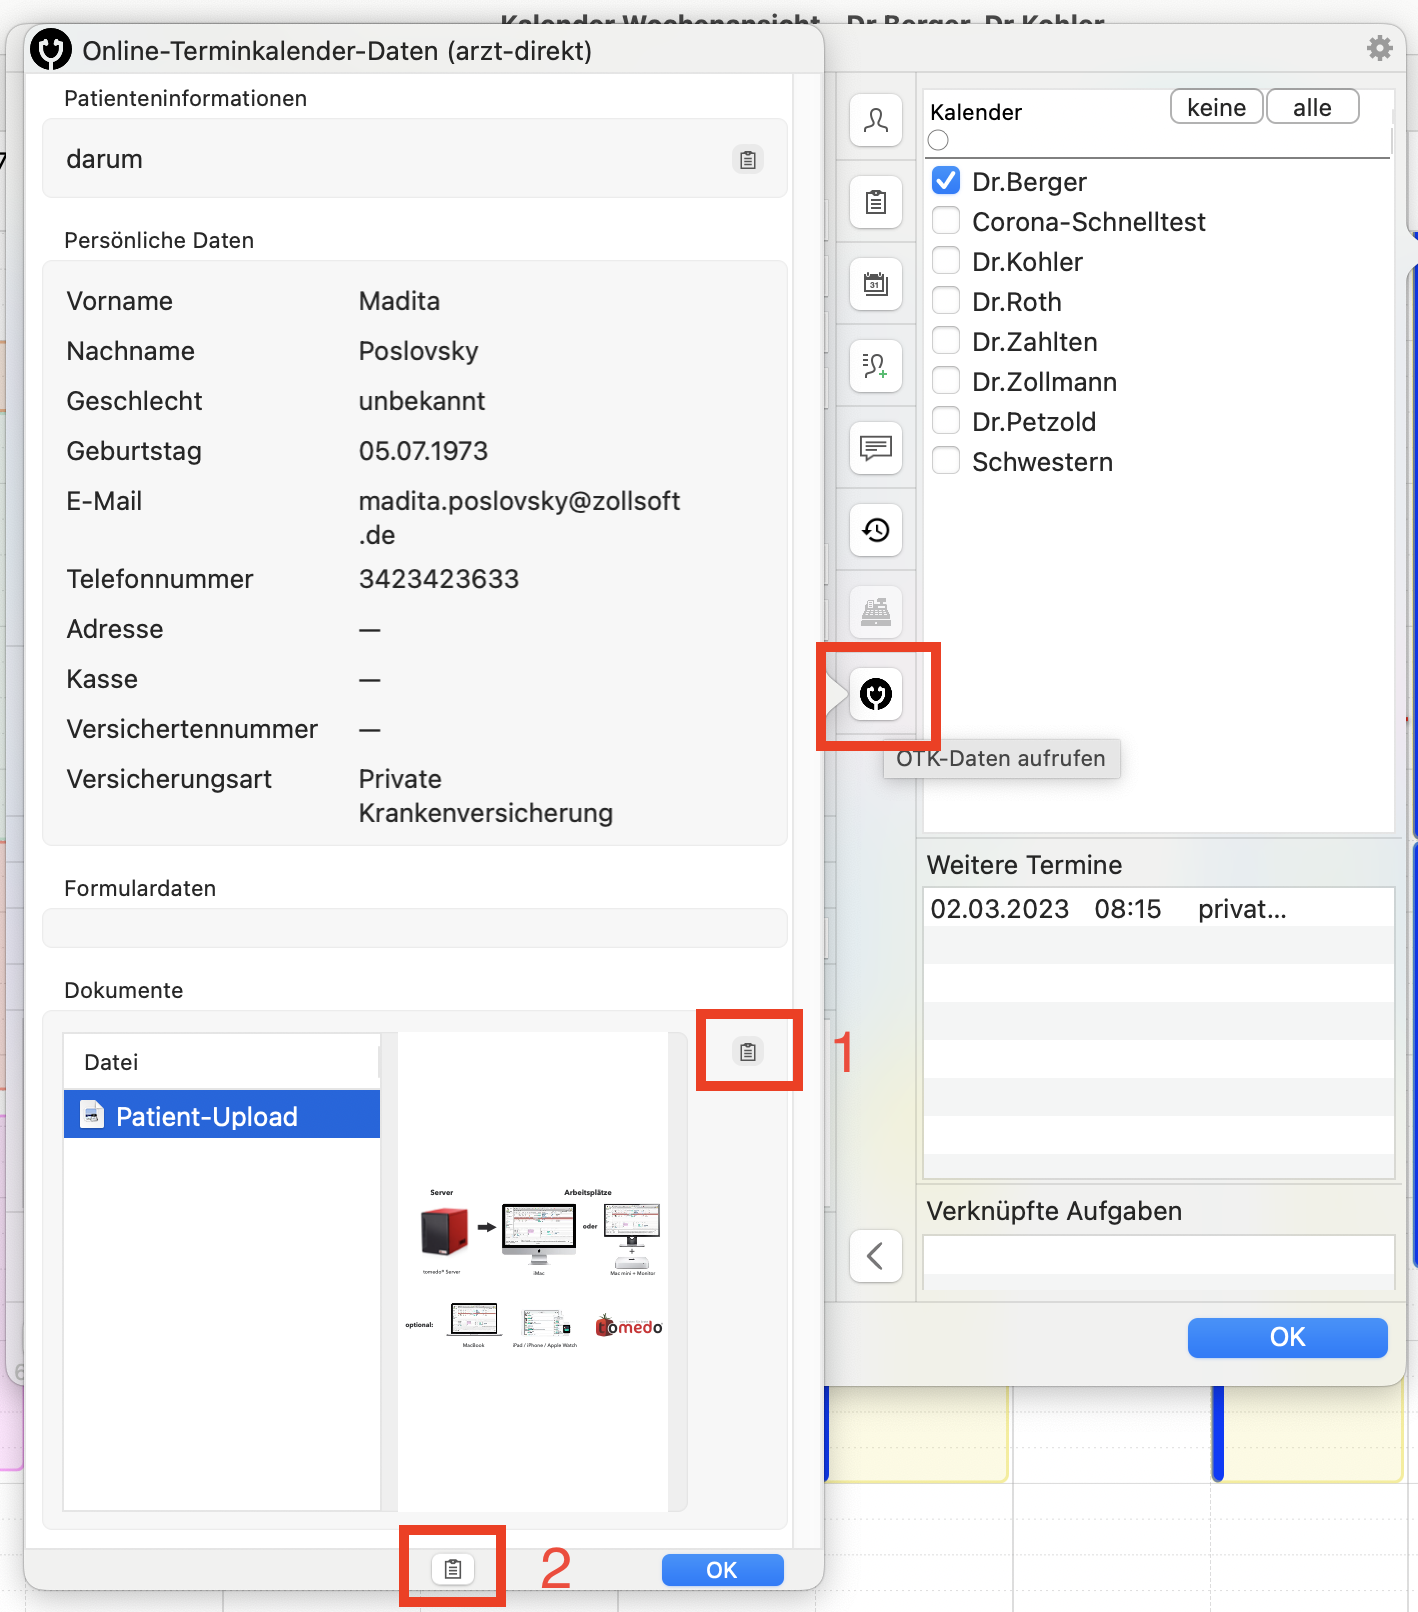
Task: Copy documents with clipboard icon marked 1
Action: (x=748, y=1052)
